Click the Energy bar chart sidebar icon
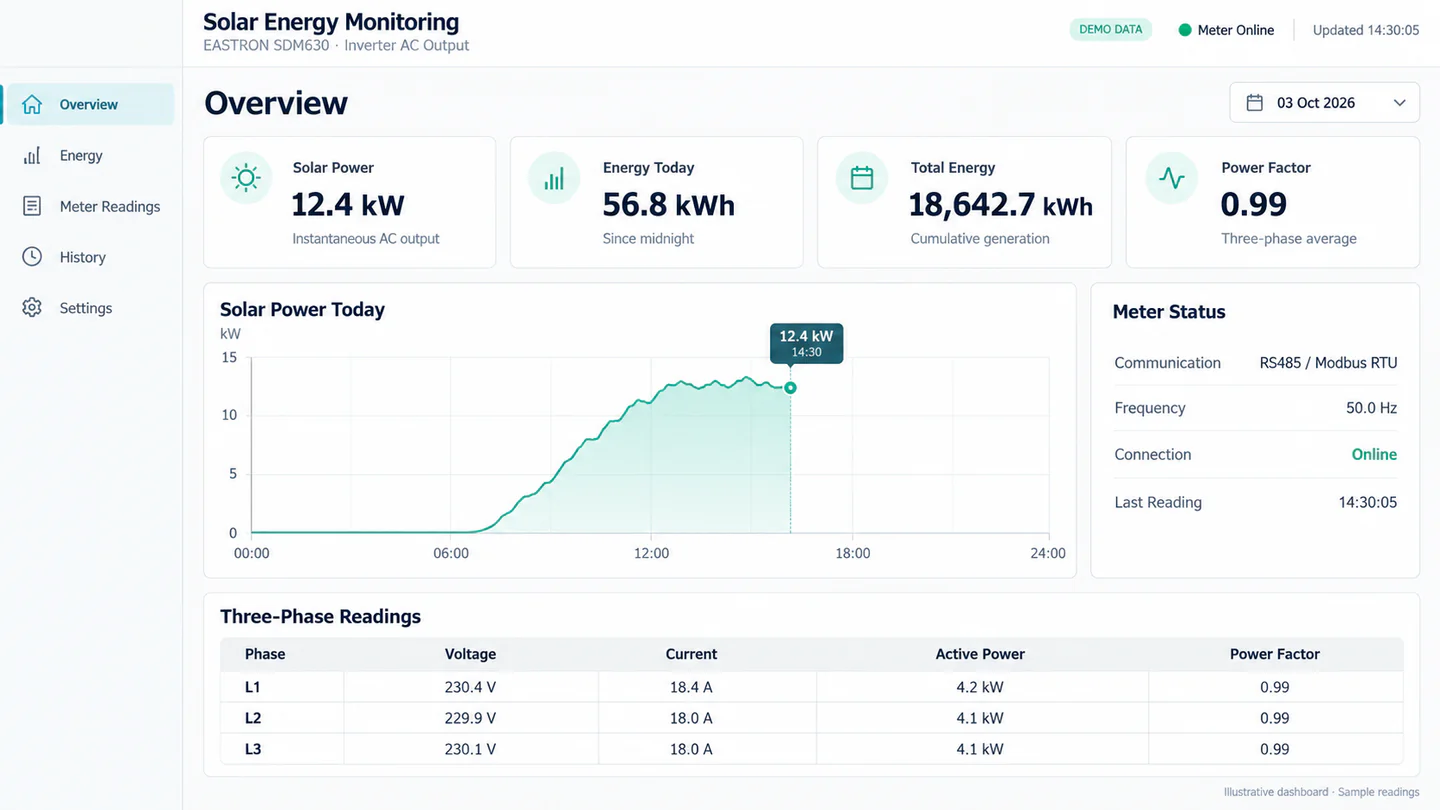Image resolution: width=1440 pixels, height=810 pixels. (x=32, y=155)
